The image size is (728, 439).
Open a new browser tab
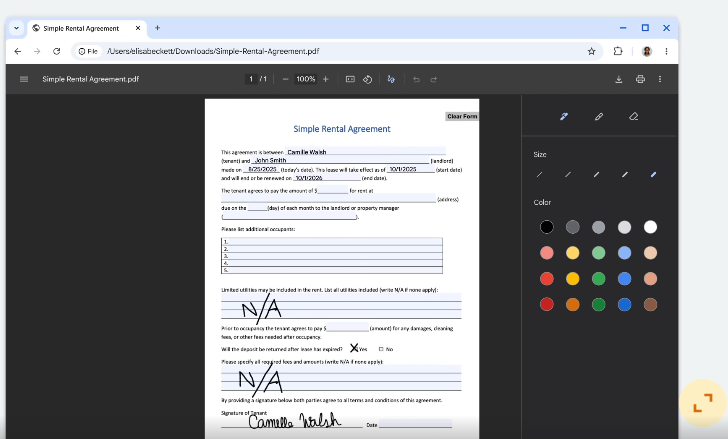coord(157,28)
